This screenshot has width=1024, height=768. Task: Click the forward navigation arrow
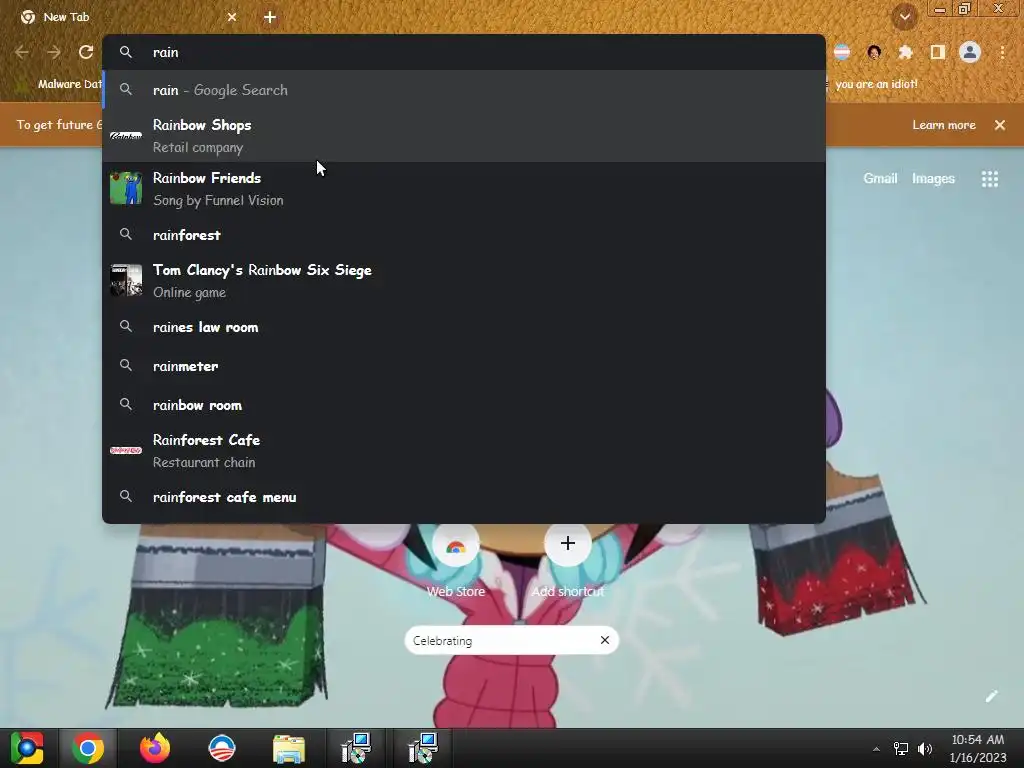pyautogui.click(x=54, y=52)
